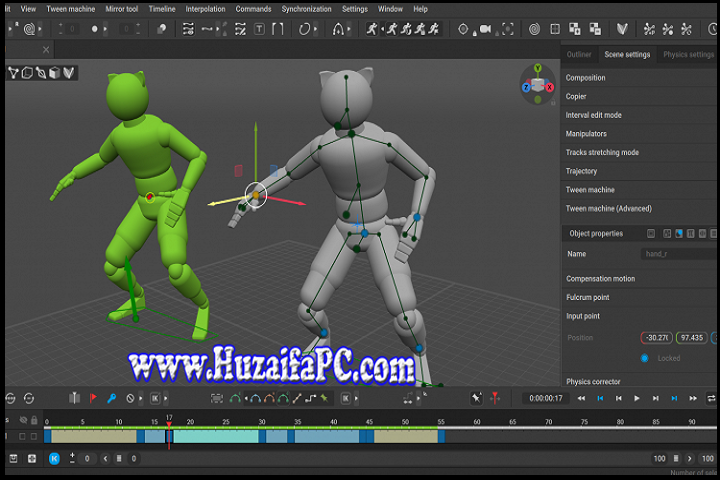Click the fast forward button
Viewport: 720px width, 480px height.
[693, 398]
